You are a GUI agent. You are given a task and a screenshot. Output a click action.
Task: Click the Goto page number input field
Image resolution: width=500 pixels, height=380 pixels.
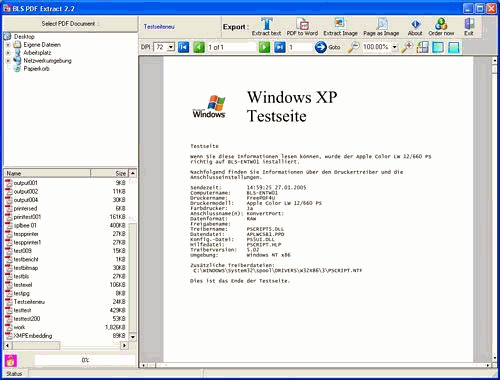point(300,47)
